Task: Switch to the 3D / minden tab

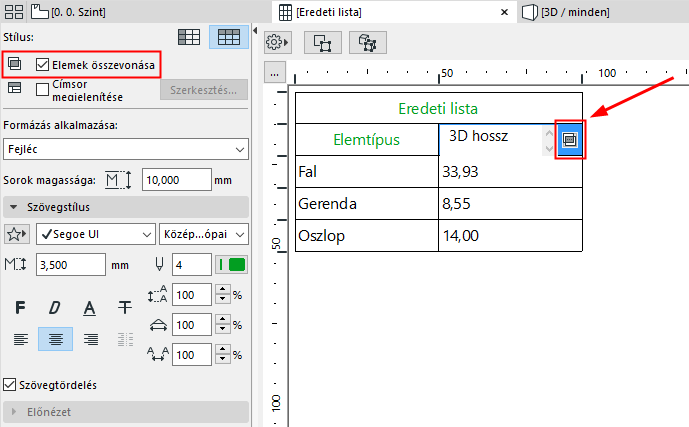Action: (x=566, y=12)
